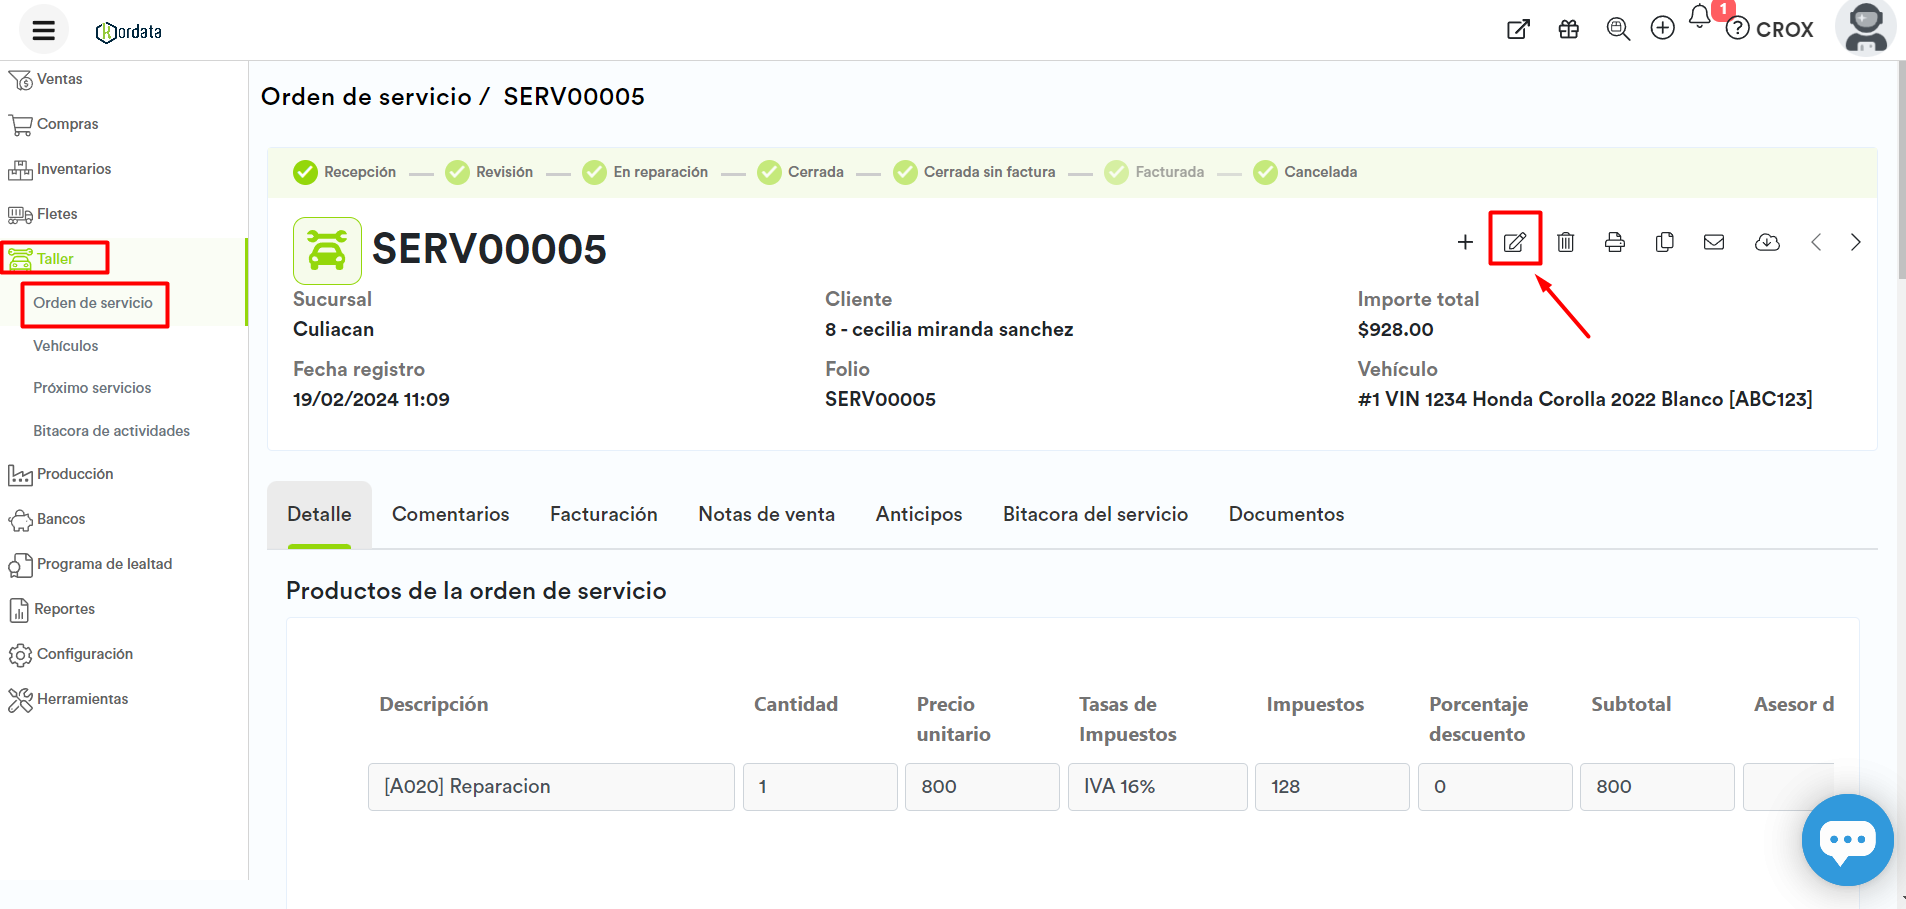
Task: Click the delete trash icon for SERV00005
Action: (x=1565, y=242)
